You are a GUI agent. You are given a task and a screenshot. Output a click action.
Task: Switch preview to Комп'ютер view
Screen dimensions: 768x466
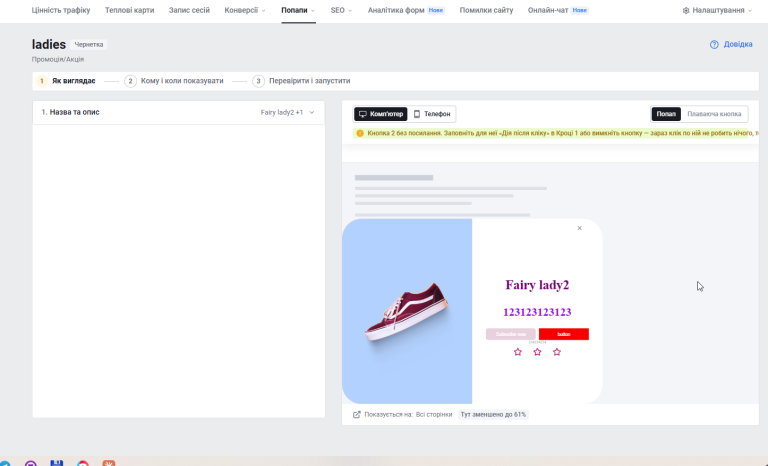point(381,114)
